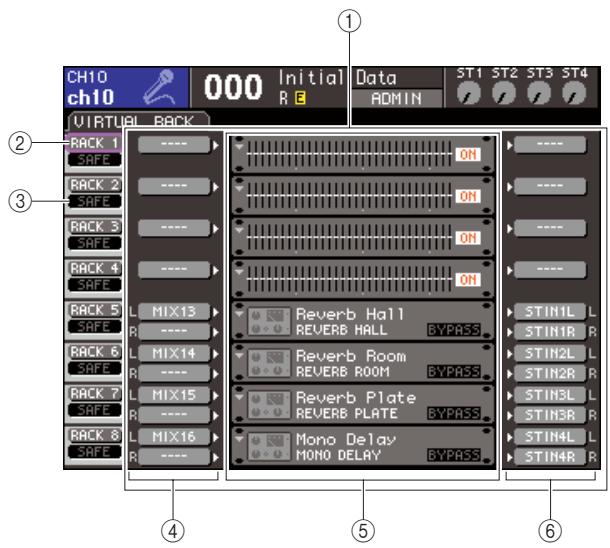Viewport: 610px width, 548px height.
Task: Open the empty input patch of rack 1
Action: [x=174, y=144]
